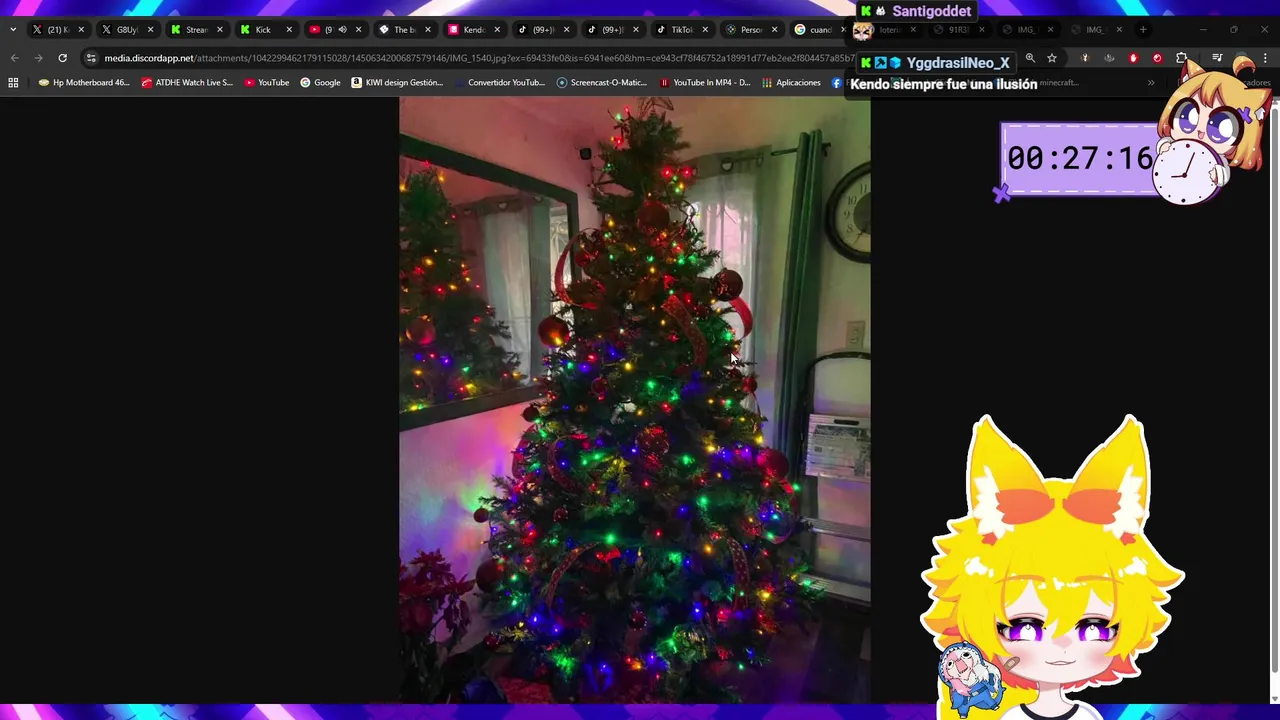This screenshot has width=1280, height=720.
Task: Open the YouTube bookmark
Action: pos(267,83)
